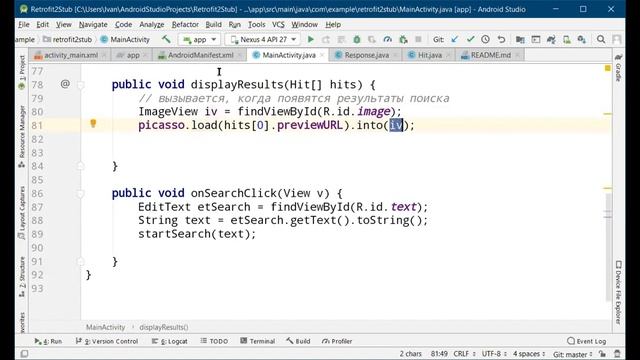
Task: Open the Build tool window
Action: pyautogui.click(x=298, y=341)
